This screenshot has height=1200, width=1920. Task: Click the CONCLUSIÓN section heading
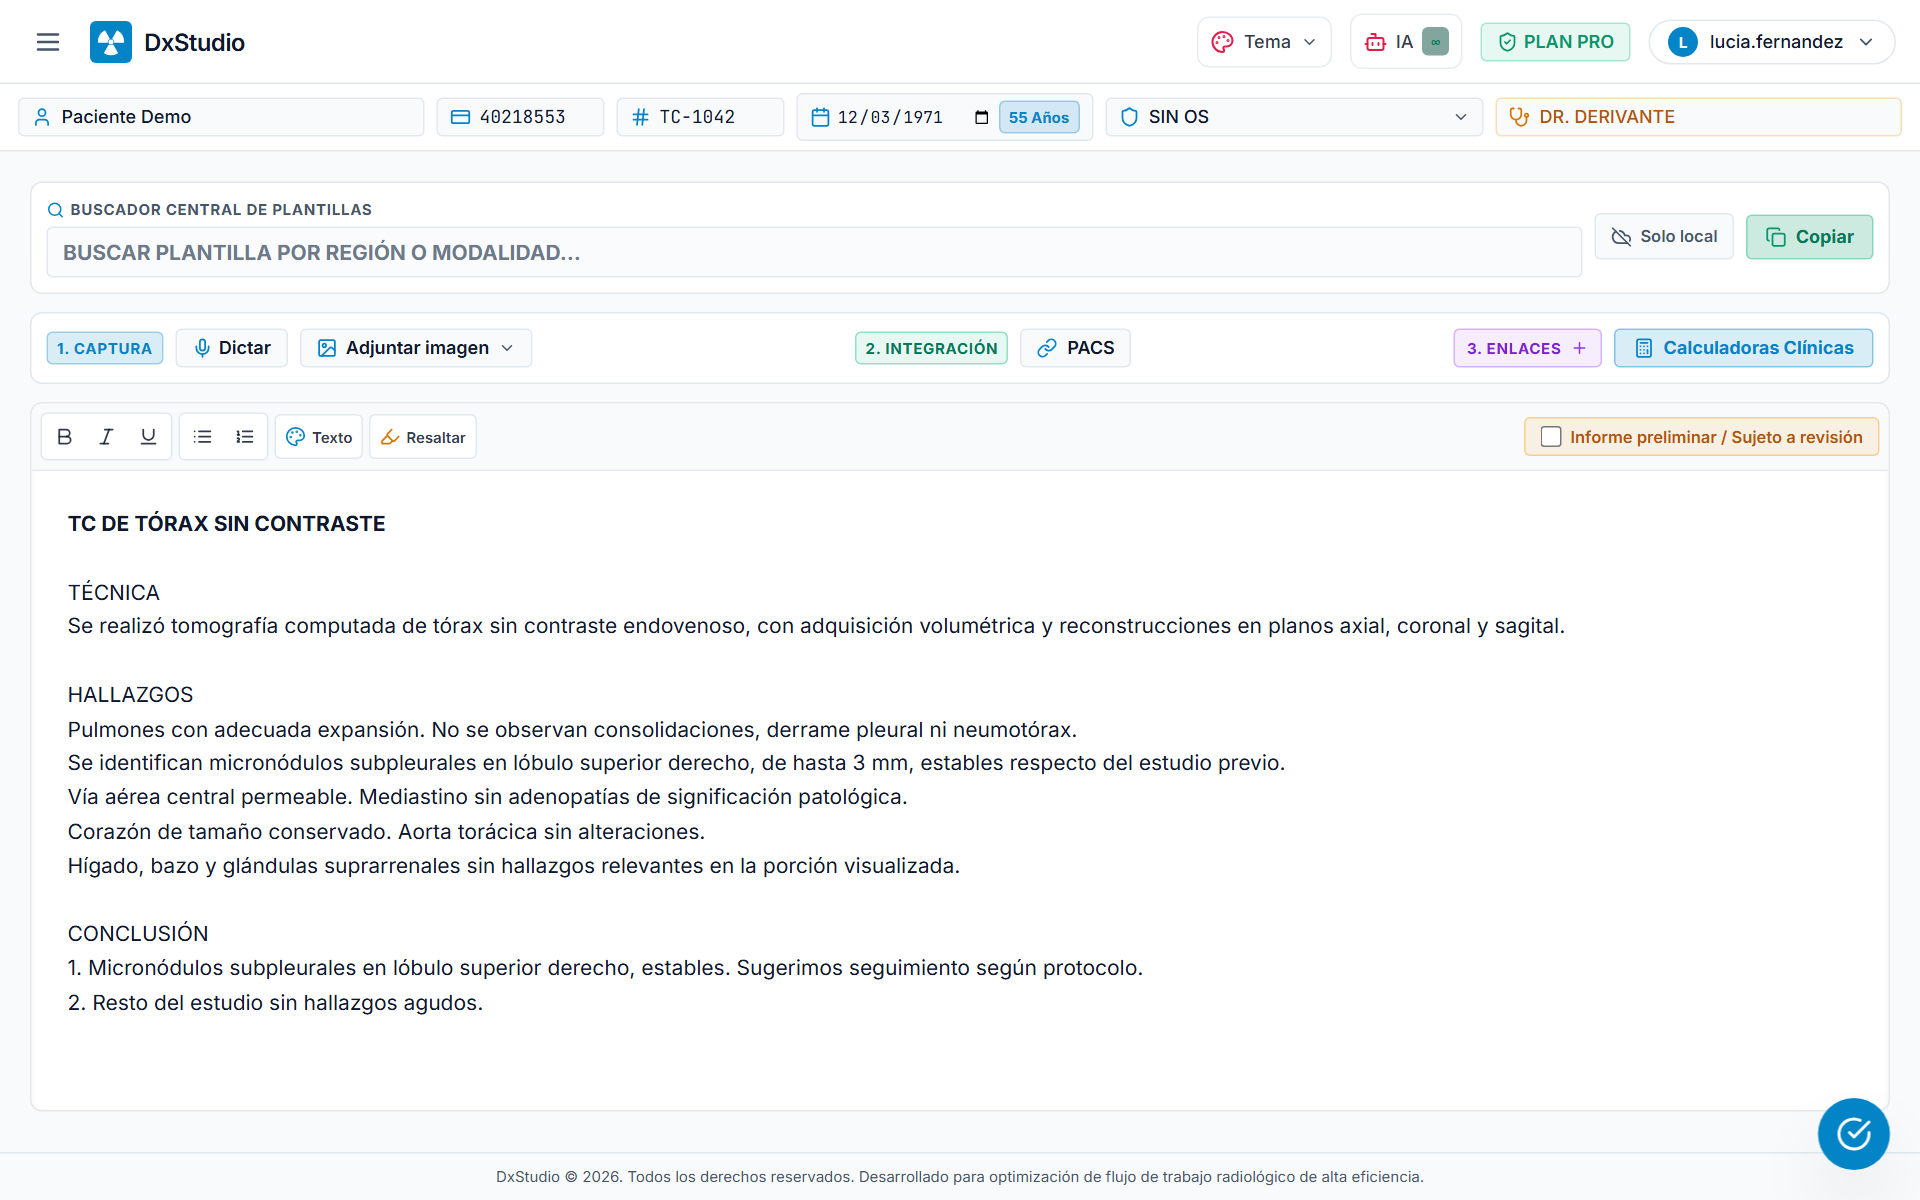(138, 934)
